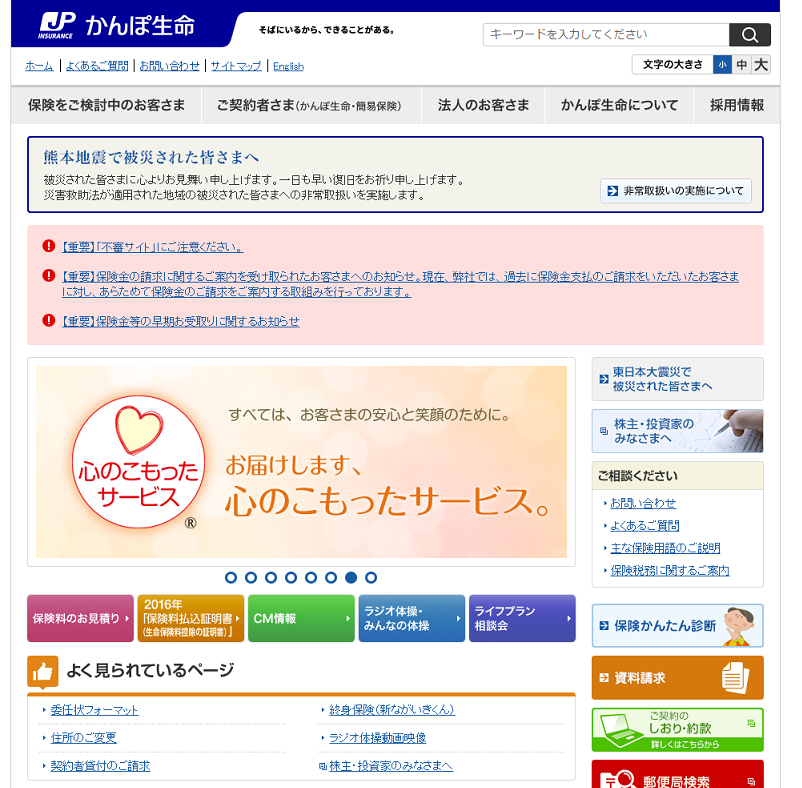Click laptop icon on しおり・約款 banner
Viewport: 802px width, 788px height.
tap(620, 730)
